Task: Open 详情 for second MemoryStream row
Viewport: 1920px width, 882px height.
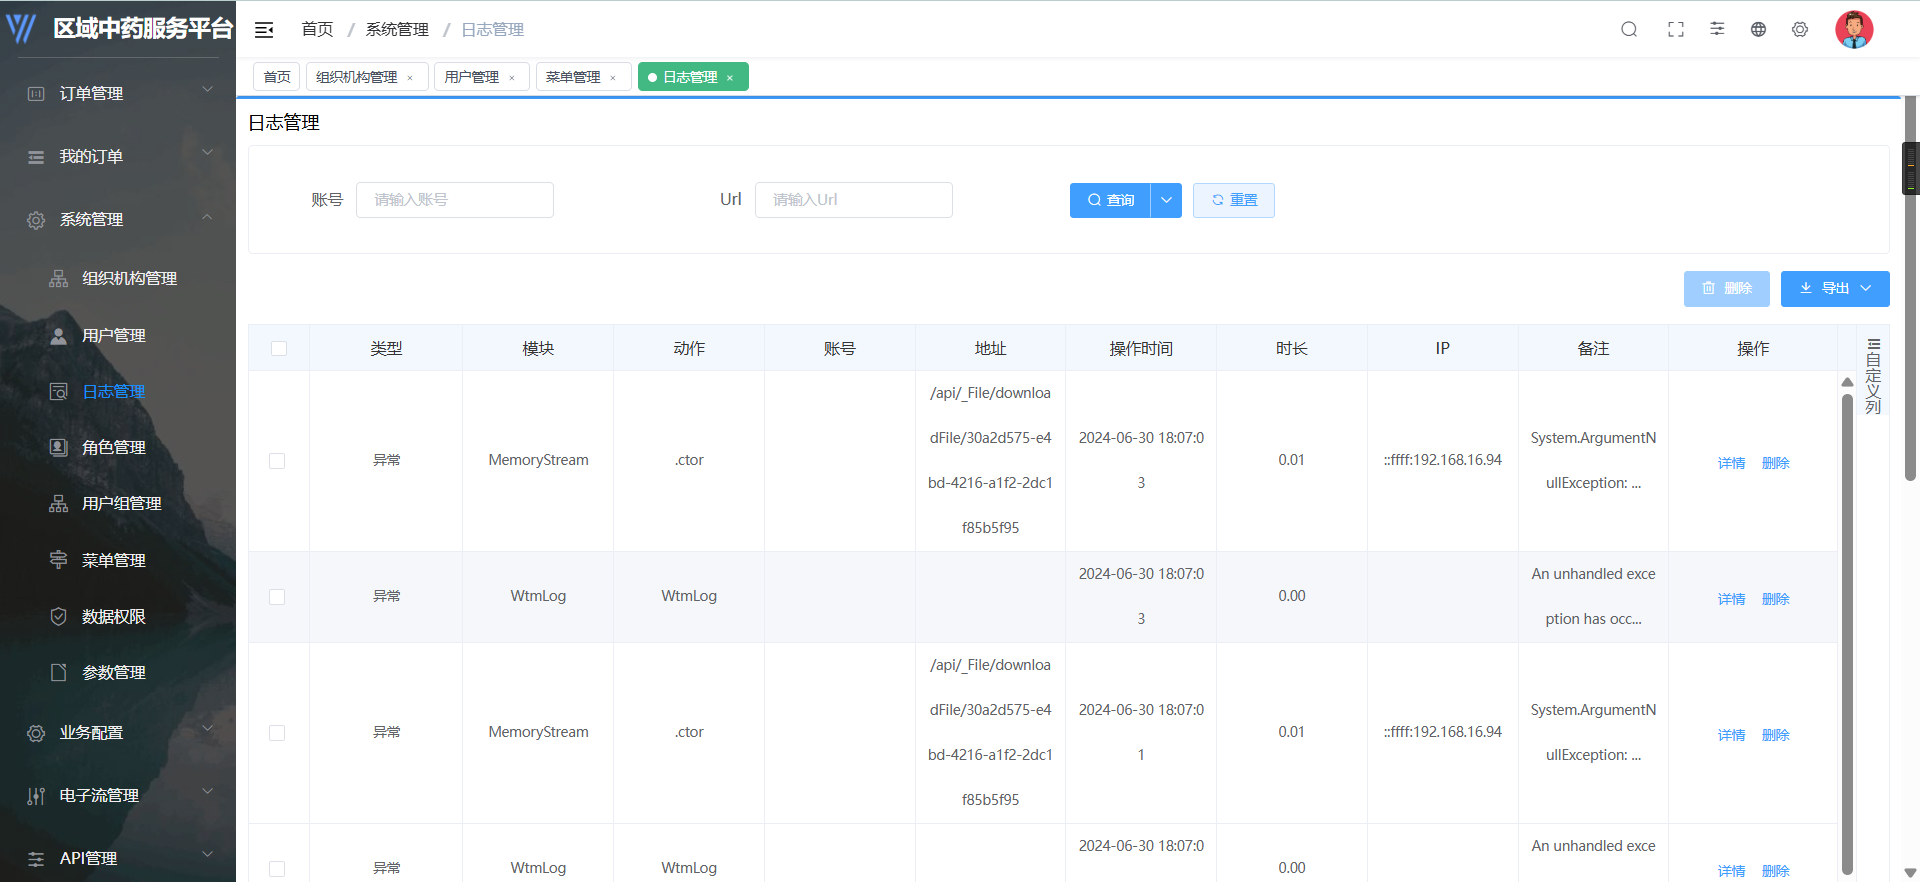Action: point(1731,735)
